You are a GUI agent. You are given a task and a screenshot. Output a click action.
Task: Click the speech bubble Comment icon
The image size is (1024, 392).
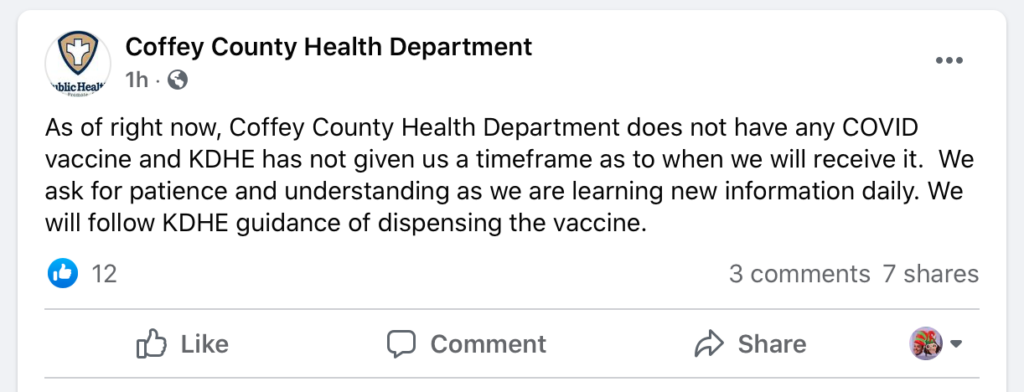[401, 344]
